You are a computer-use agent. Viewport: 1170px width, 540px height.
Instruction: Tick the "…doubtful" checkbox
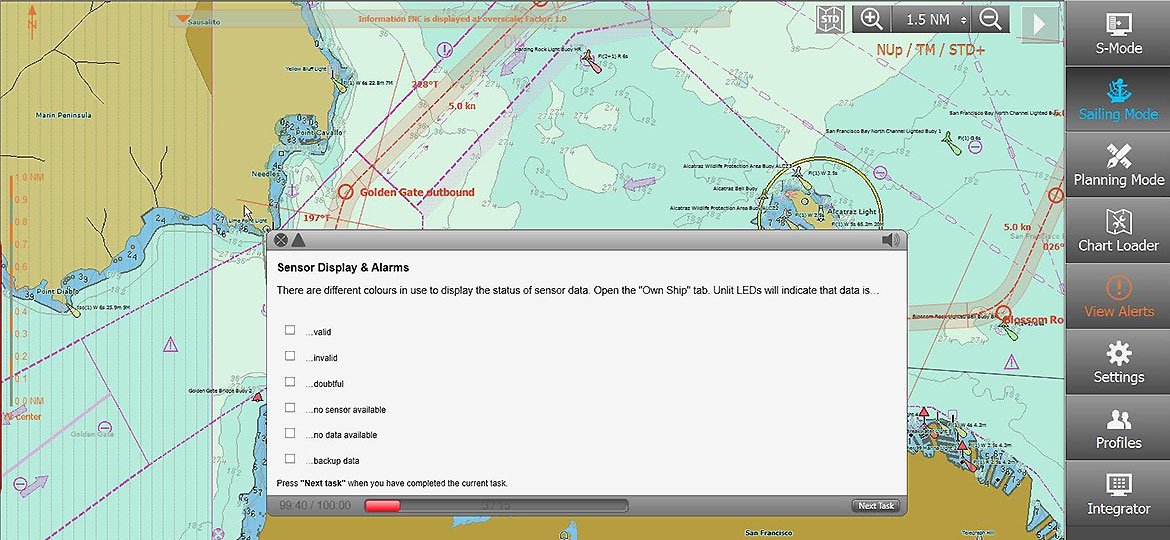point(290,382)
